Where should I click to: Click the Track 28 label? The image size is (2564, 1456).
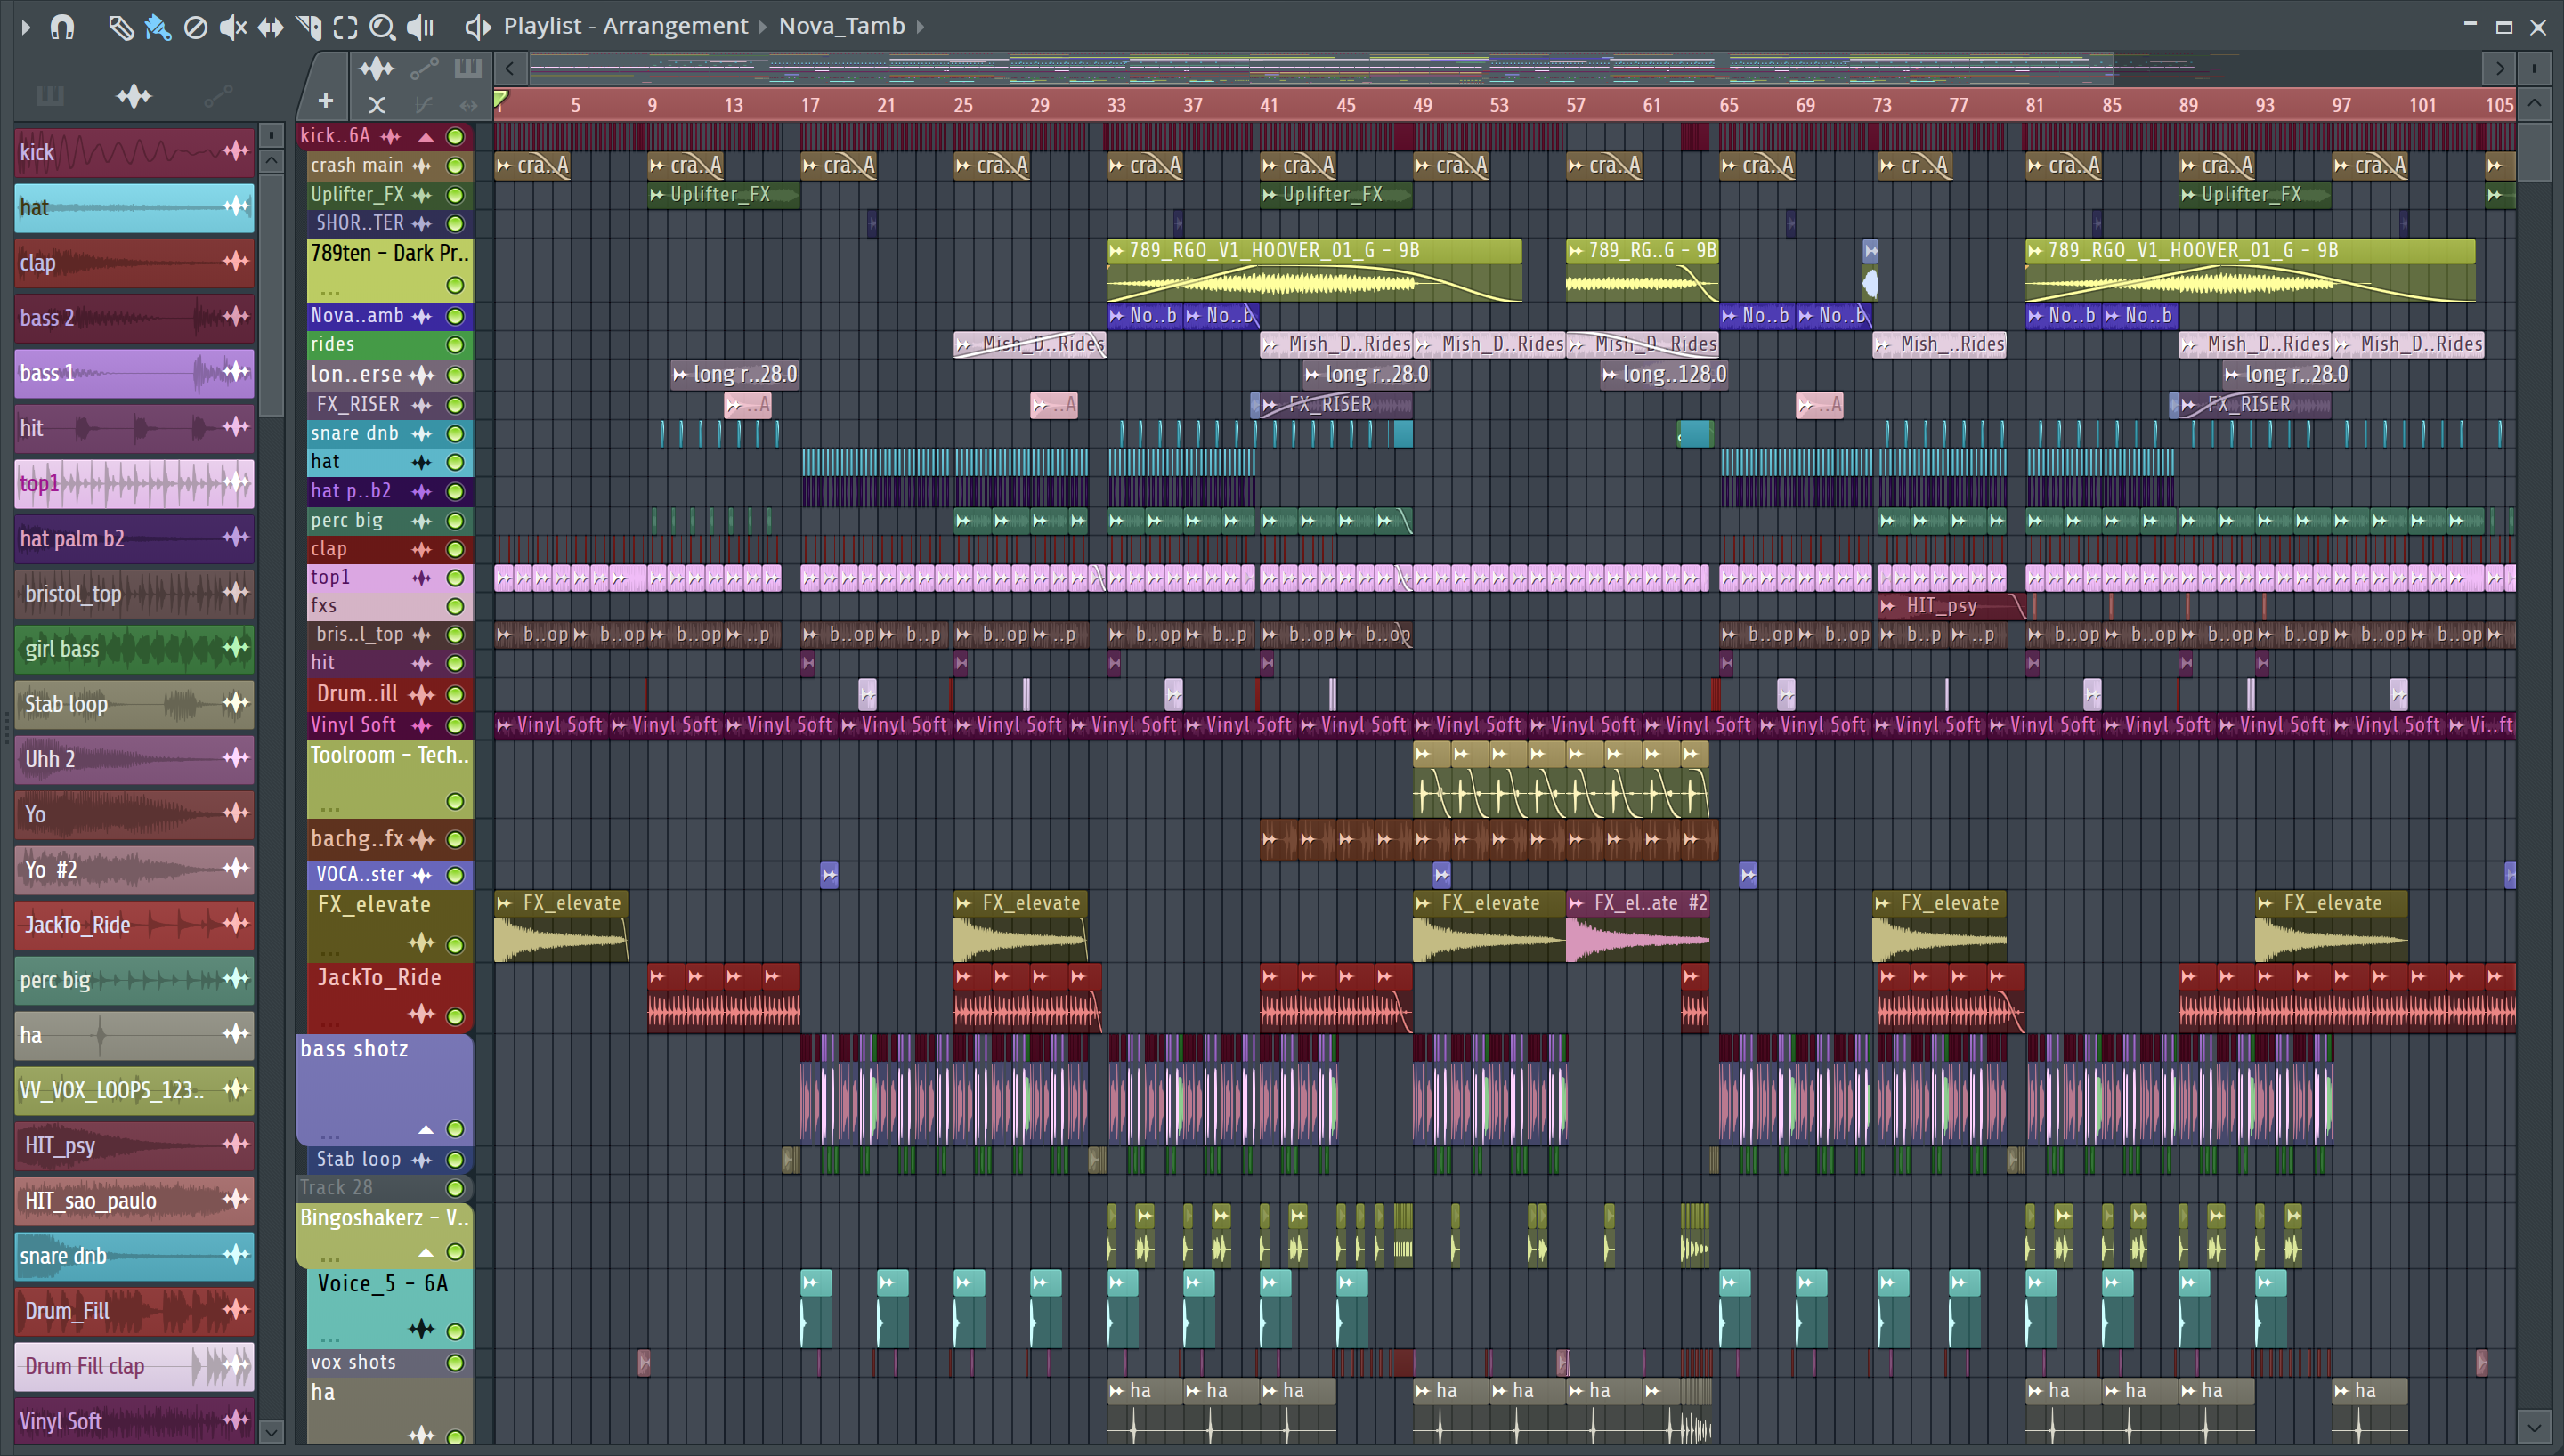tap(336, 1188)
